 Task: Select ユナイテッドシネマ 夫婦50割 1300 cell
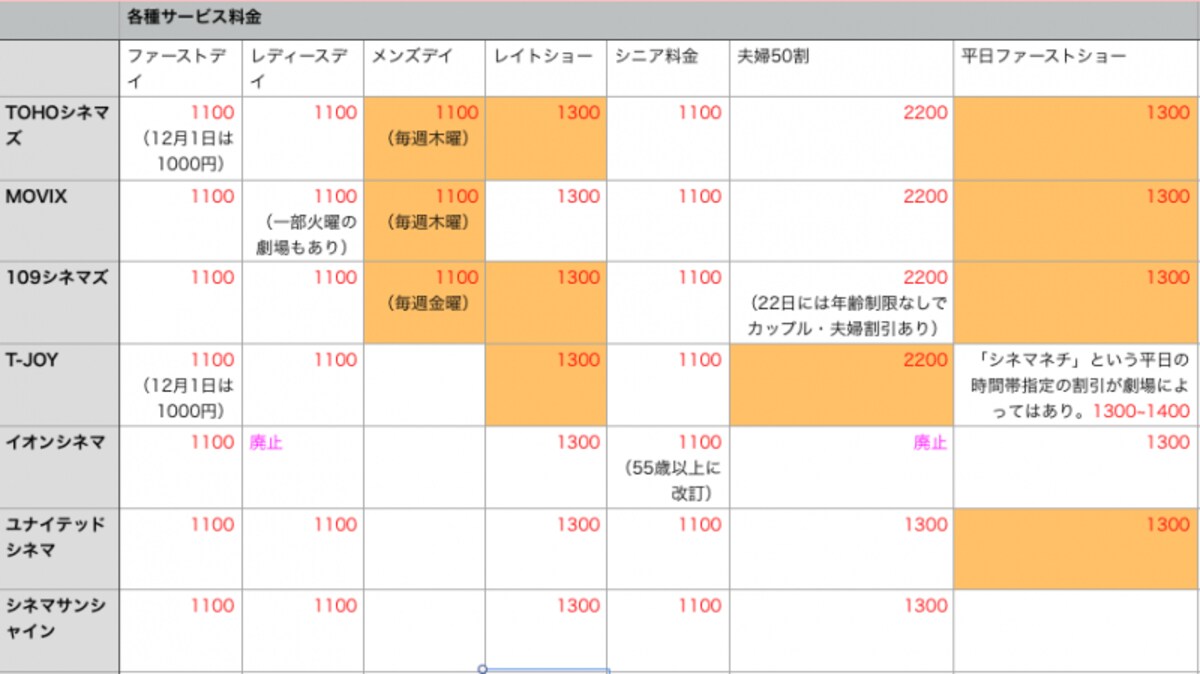[x=841, y=549]
